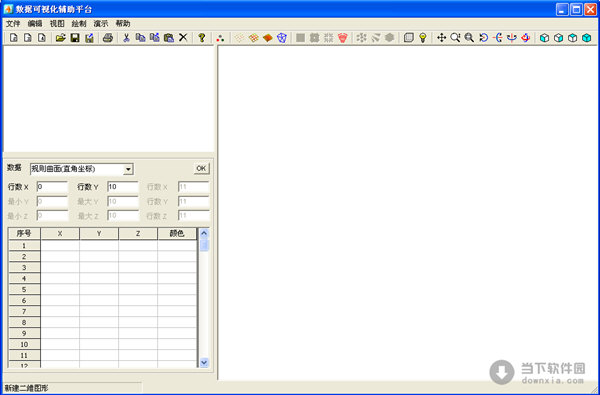
Task: Click the table's scroll up arrow
Action: point(204,233)
